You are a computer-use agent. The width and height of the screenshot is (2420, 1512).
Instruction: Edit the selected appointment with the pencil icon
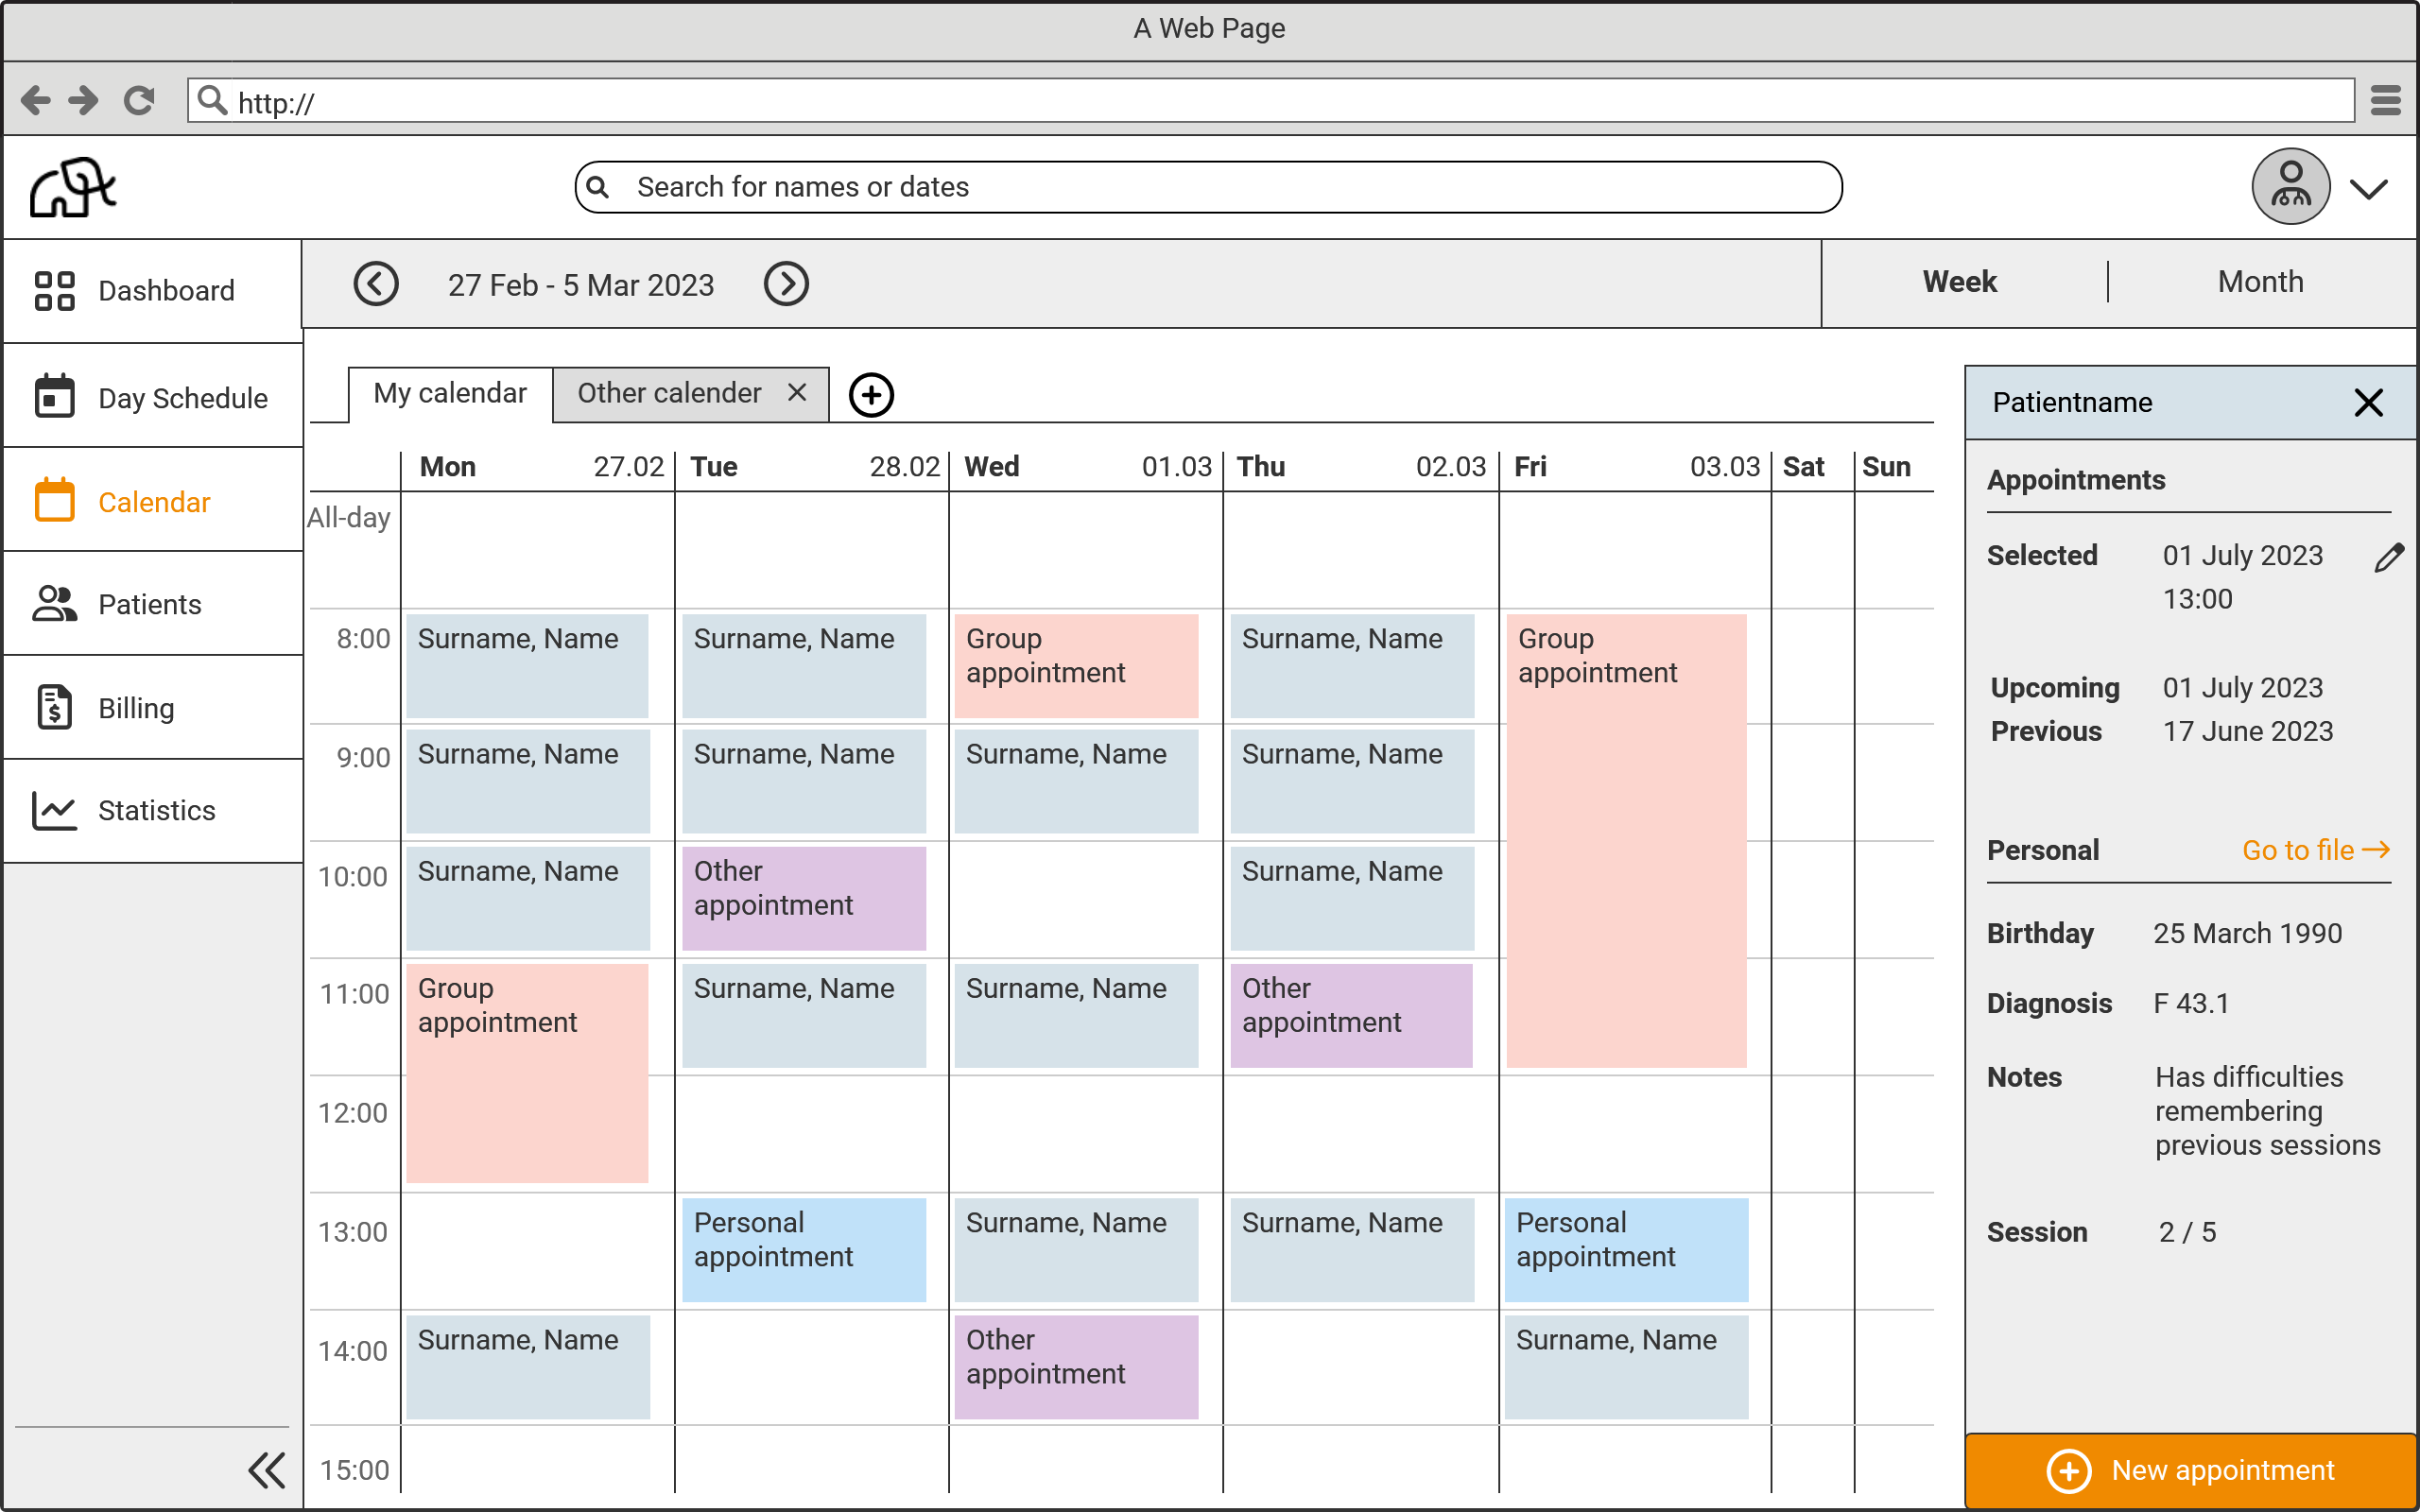tap(2391, 557)
